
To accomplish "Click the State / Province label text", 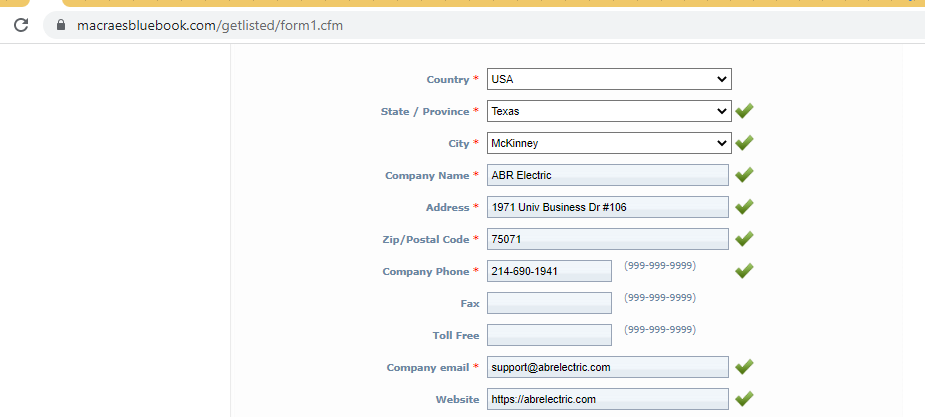I will click(425, 111).
